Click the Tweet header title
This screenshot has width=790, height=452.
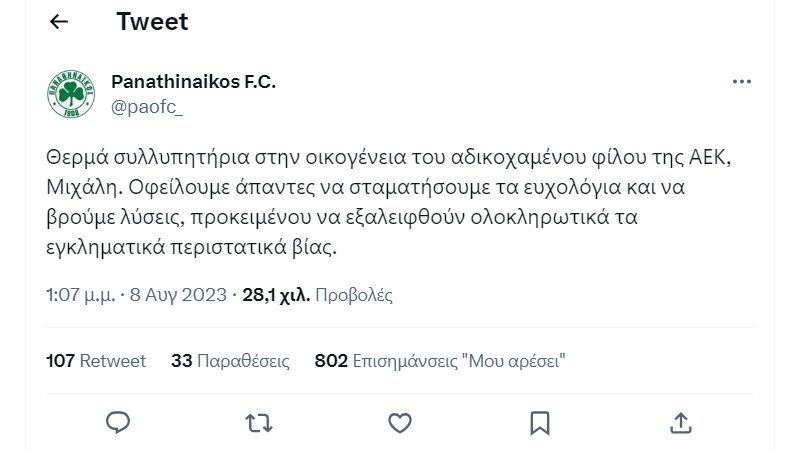click(152, 22)
